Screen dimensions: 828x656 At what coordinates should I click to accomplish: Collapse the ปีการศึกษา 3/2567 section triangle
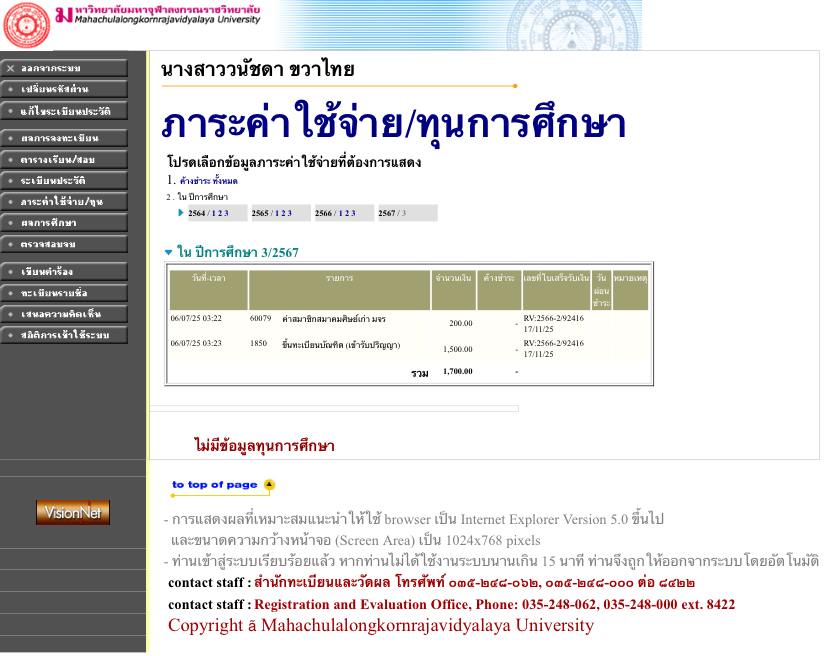(168, 253)
